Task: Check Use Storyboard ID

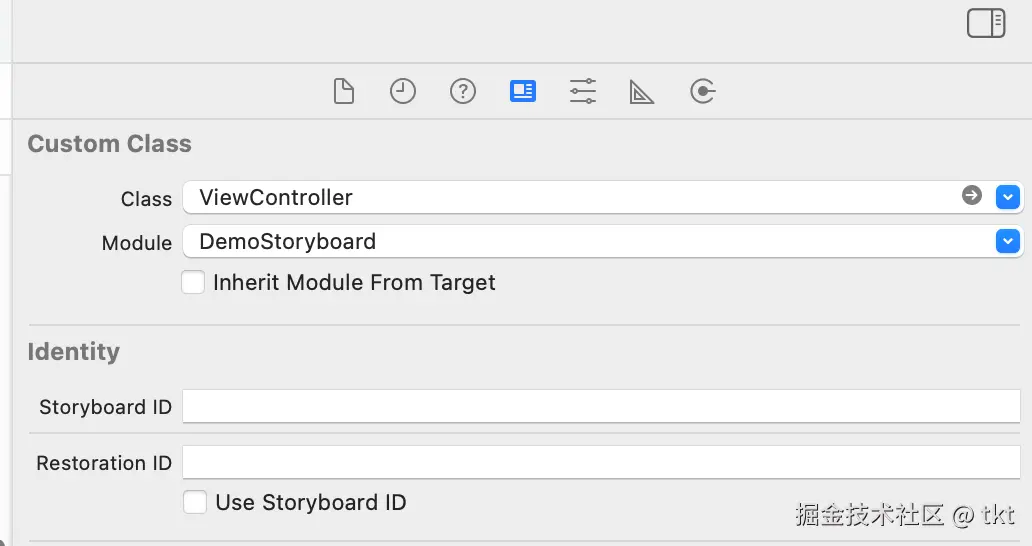Action: click(x=195, y=502)
